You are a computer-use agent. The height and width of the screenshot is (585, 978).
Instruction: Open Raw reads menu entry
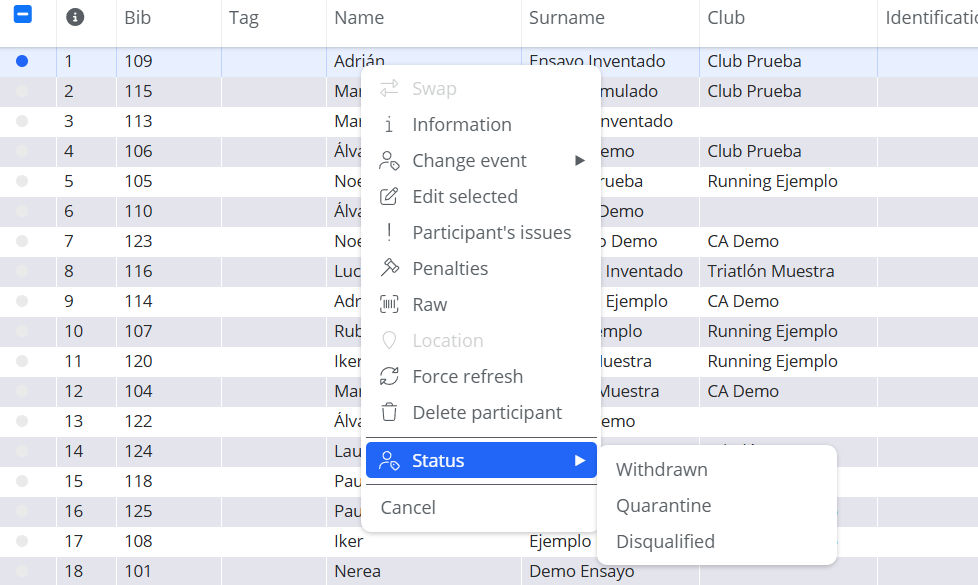coord(481,304)
